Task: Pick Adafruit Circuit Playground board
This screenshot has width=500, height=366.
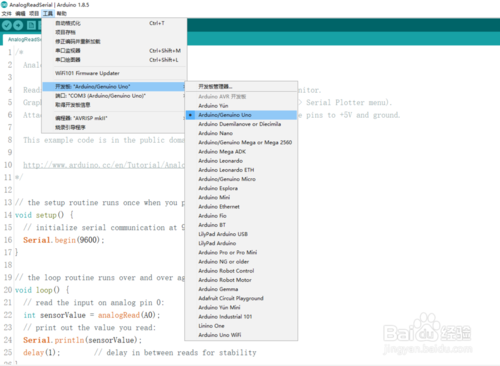Action: pyautogui.click(x=241, y=298)
